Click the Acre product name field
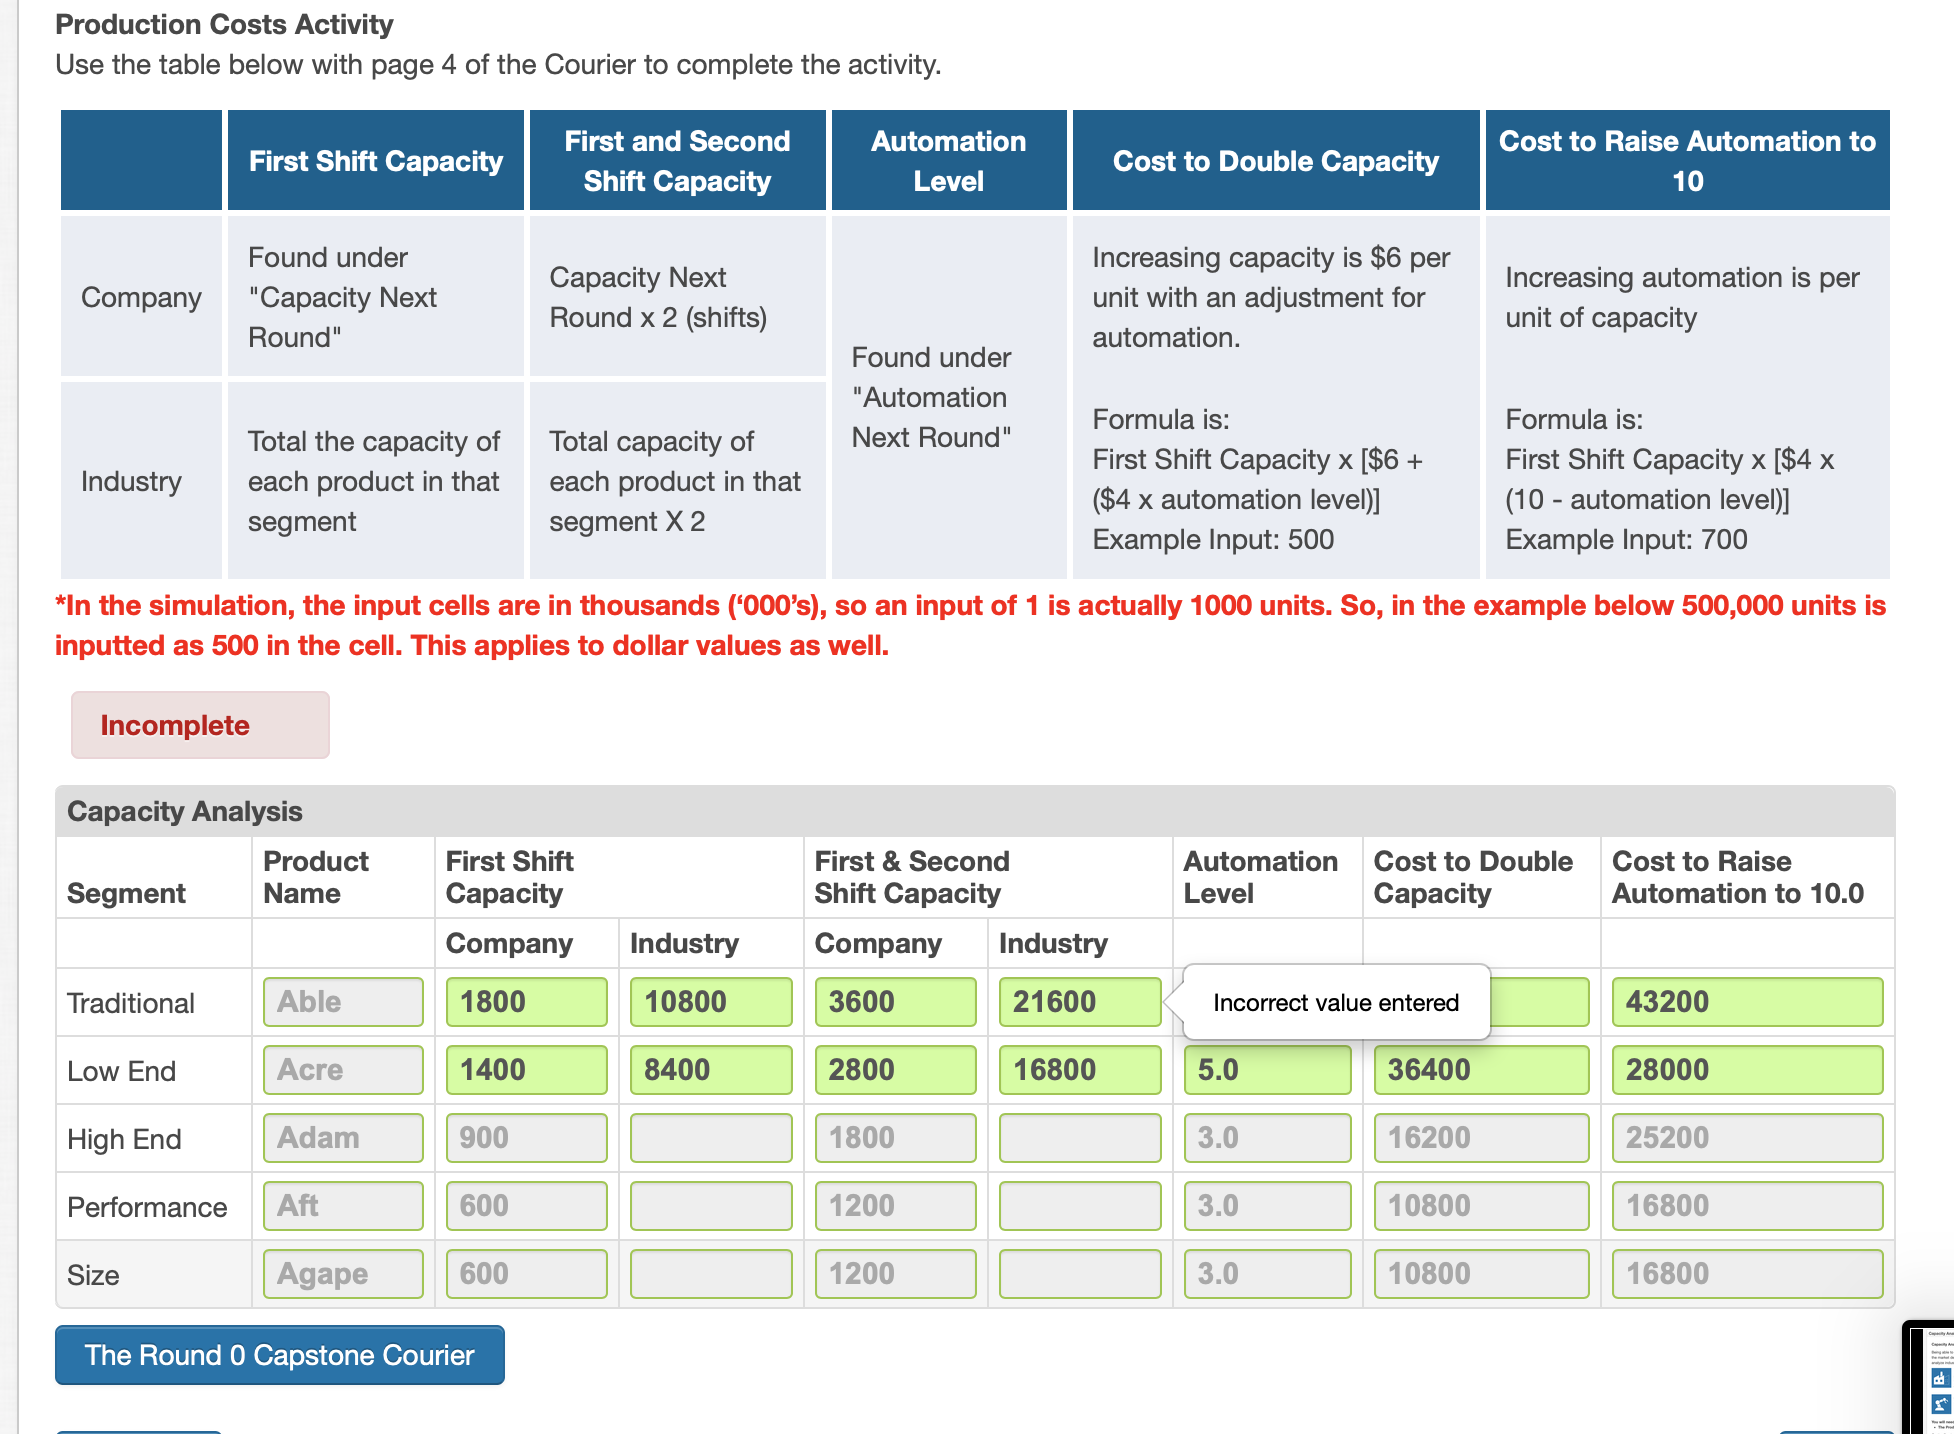 343,1069
